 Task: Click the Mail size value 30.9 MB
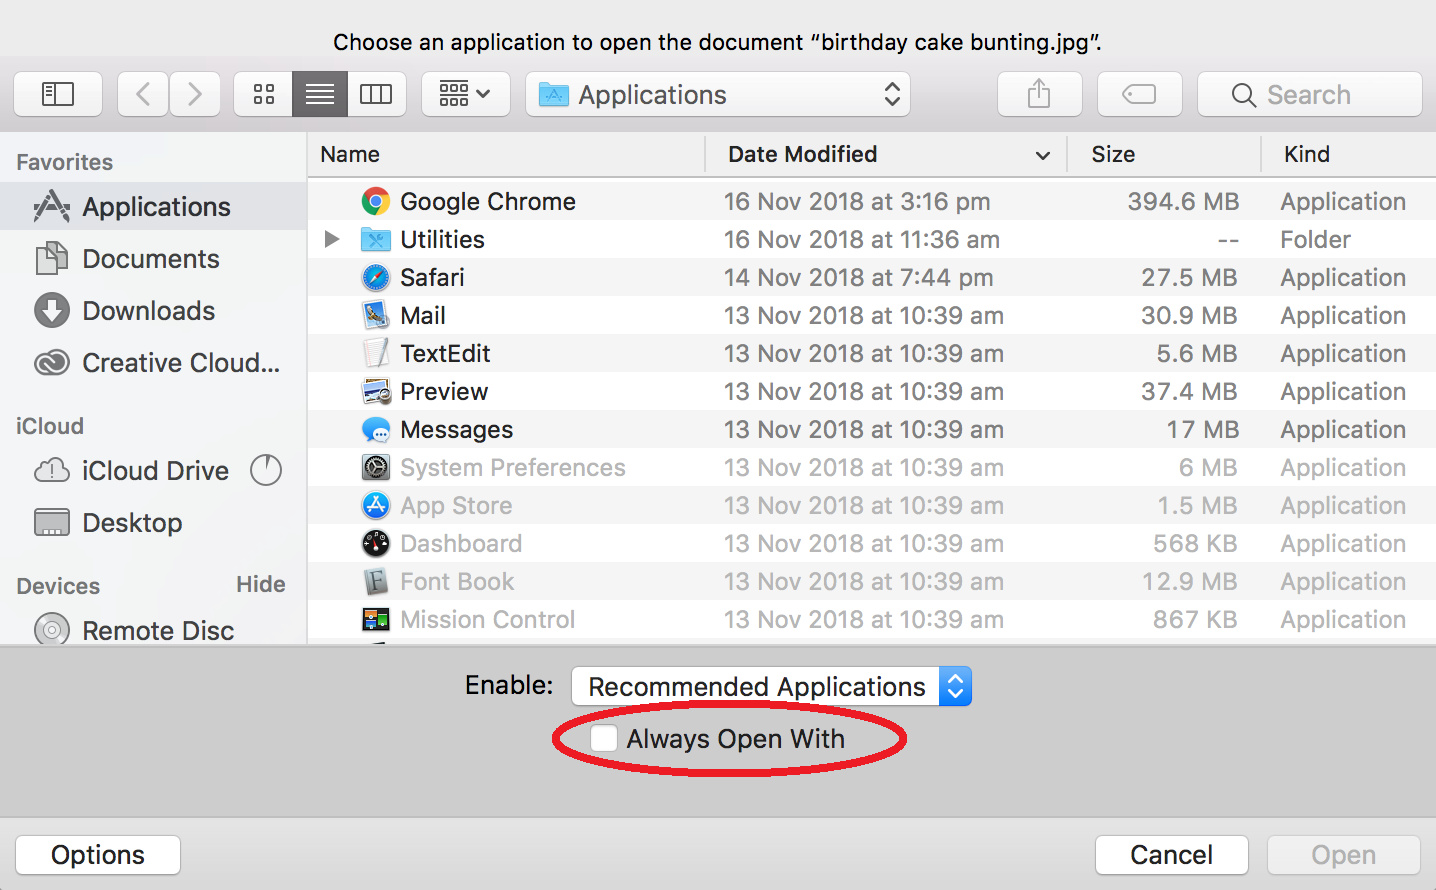[1189, 316]
